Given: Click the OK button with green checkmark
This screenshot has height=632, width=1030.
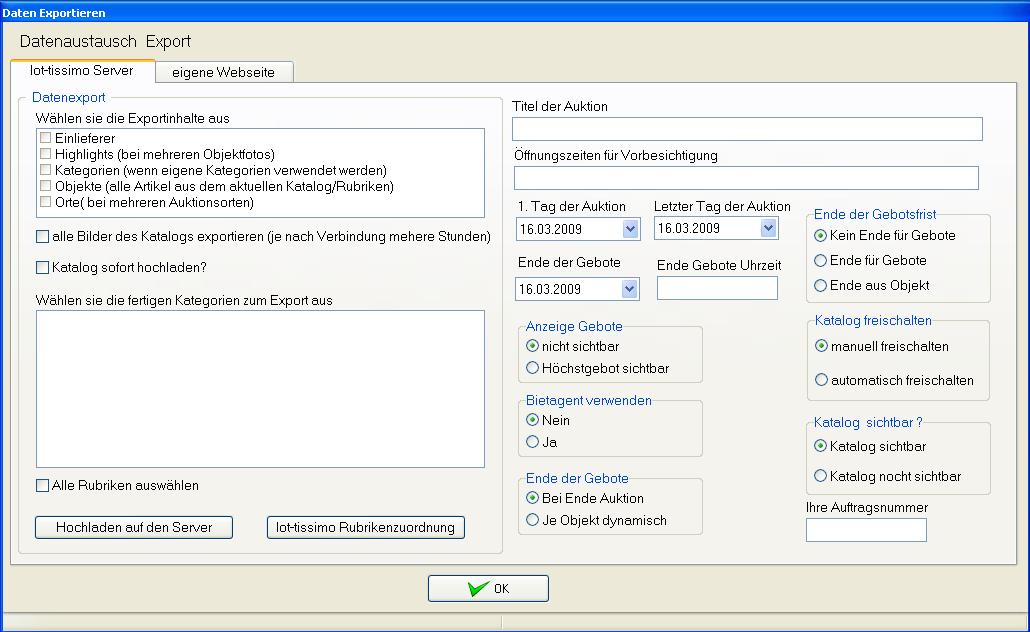Looking at the screenshot, I should pyautogui.click(x=488, y=588).
